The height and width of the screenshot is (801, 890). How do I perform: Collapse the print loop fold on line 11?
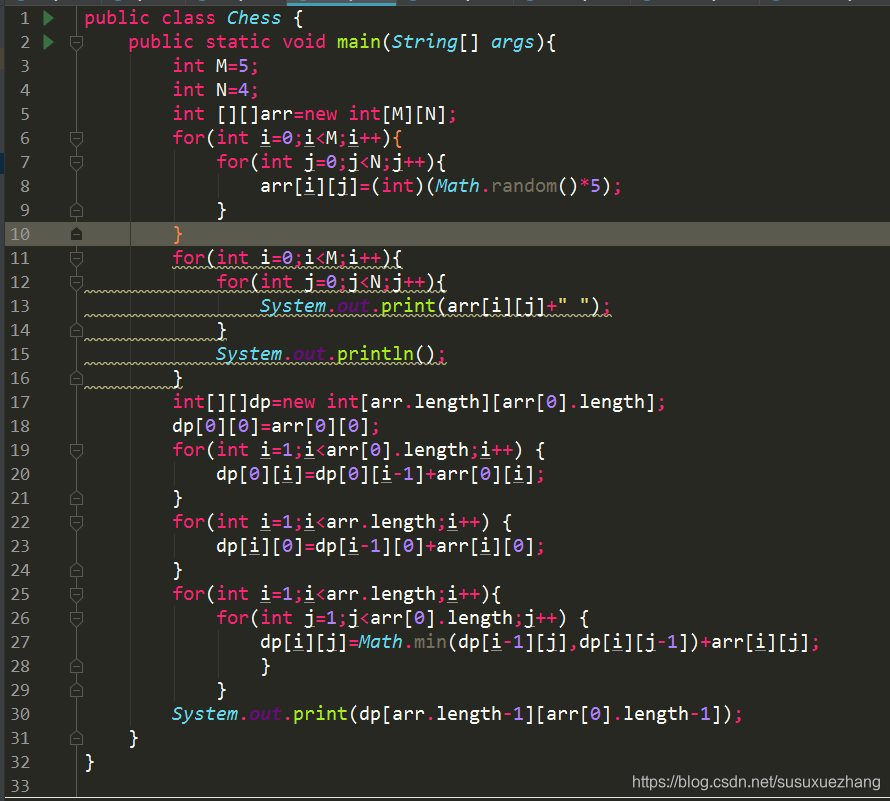76,258
